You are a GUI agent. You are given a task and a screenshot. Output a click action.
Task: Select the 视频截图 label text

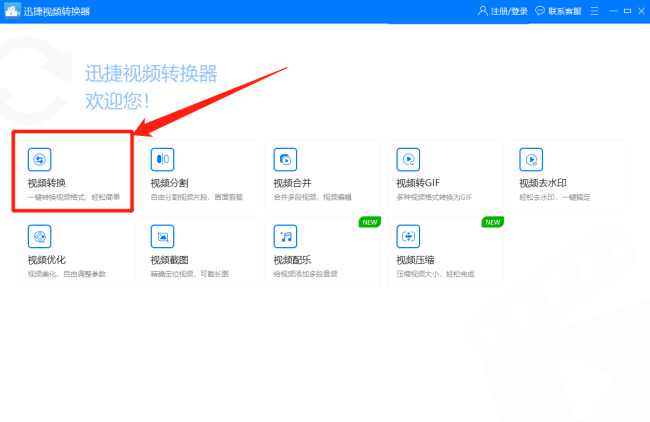coord(170,260)
